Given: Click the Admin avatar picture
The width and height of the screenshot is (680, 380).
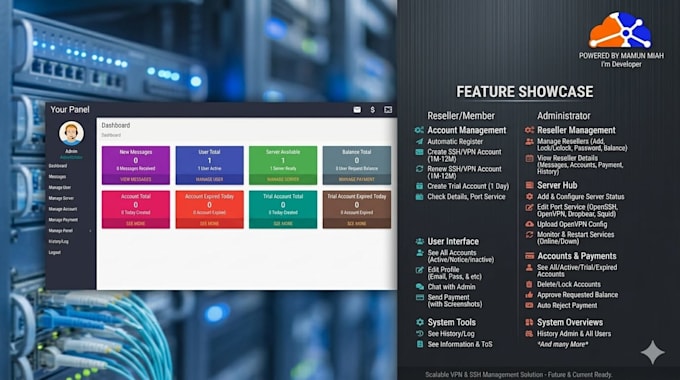Looking at the screenshot, I should coord(71,134).
